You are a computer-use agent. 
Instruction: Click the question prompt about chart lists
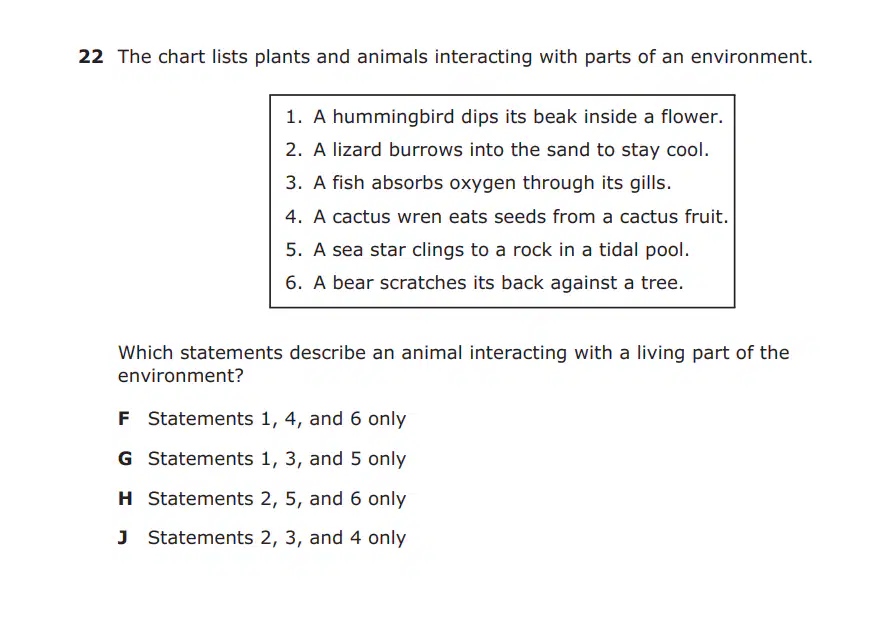[x=465, y=57]
